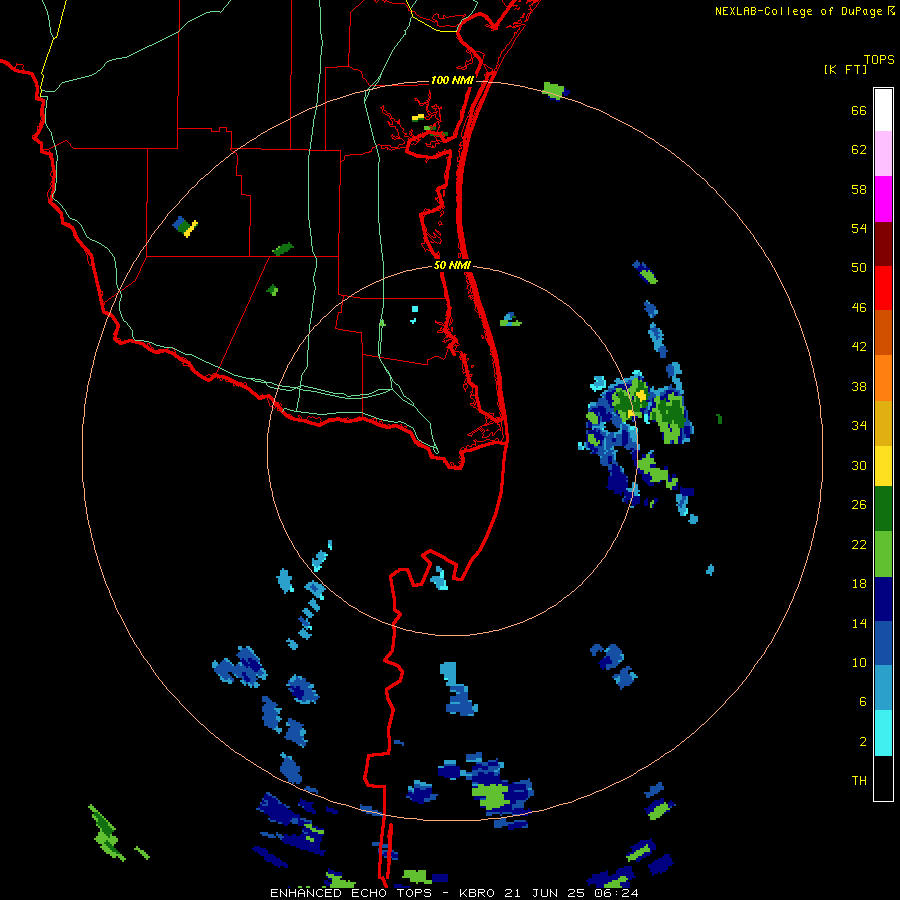Click the 30 value on legend
The image size is (900, 900).
859,465
